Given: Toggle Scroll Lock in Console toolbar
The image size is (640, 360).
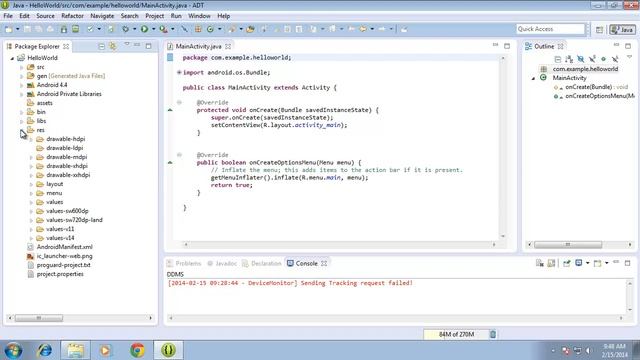Looking at the screenshot, I should point(551,263).
